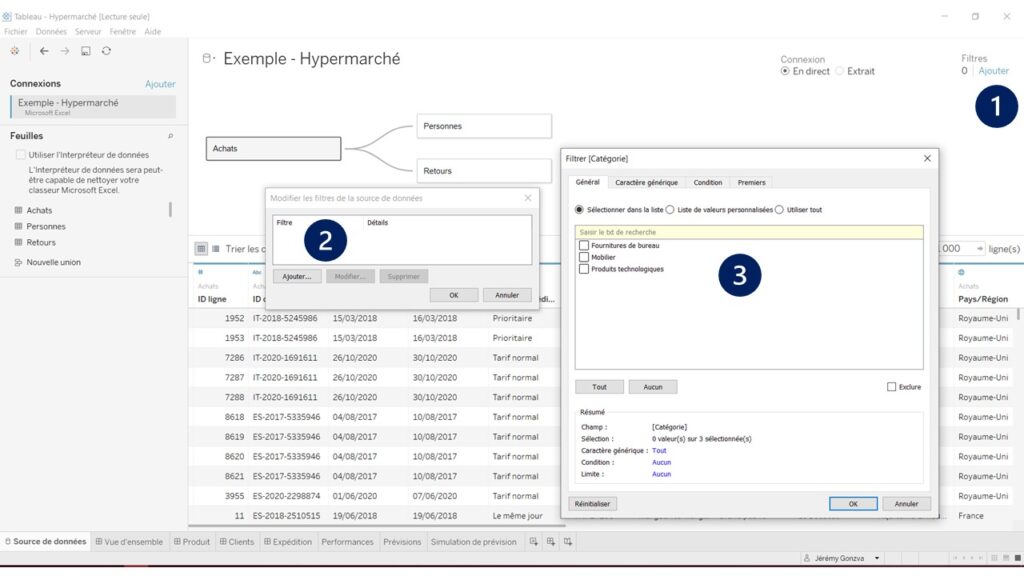Select the En direct connection option

(x=785, y=71)
